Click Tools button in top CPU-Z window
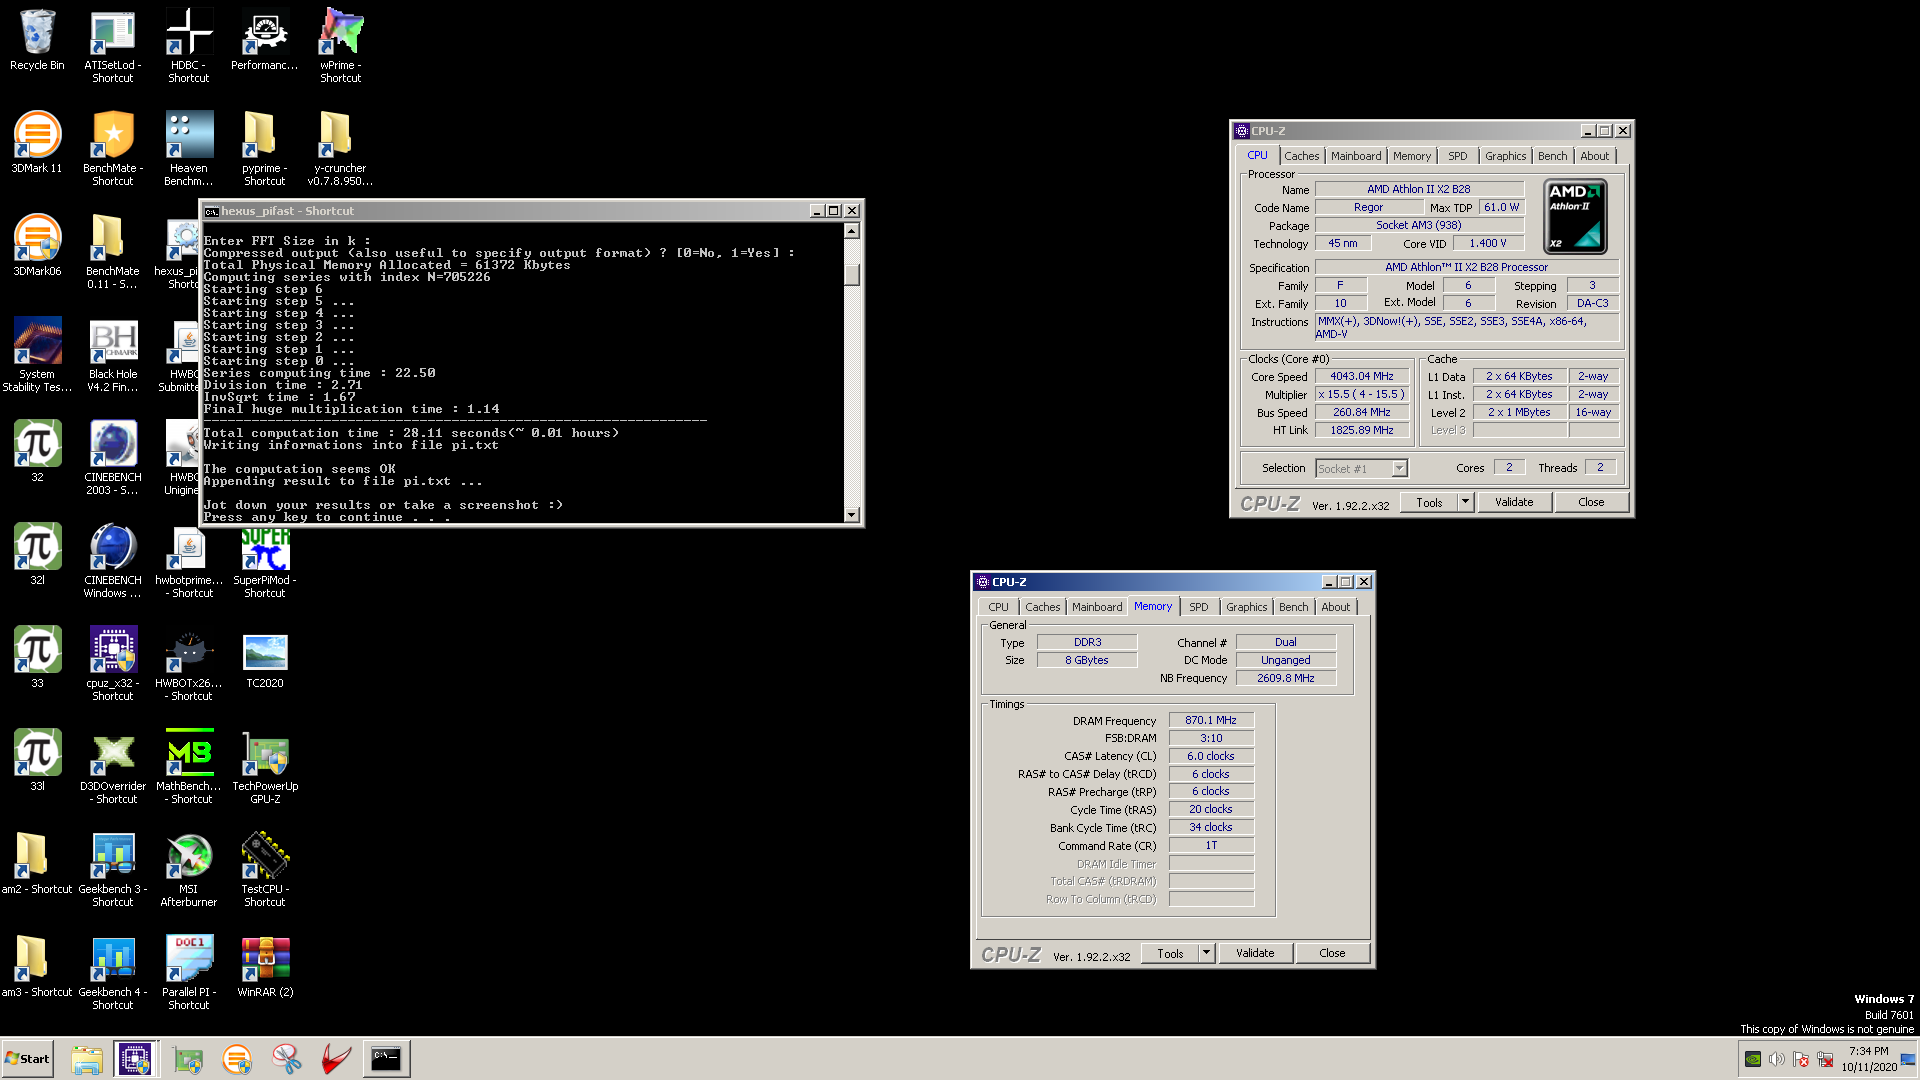1920x1080 pixels. [x=1429, y=502]
